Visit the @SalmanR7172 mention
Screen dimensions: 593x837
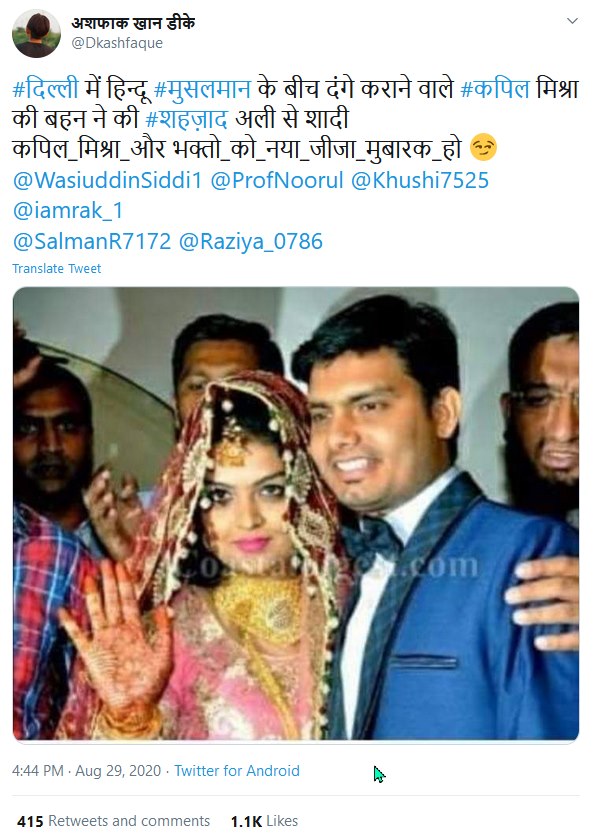pos(92,241)
